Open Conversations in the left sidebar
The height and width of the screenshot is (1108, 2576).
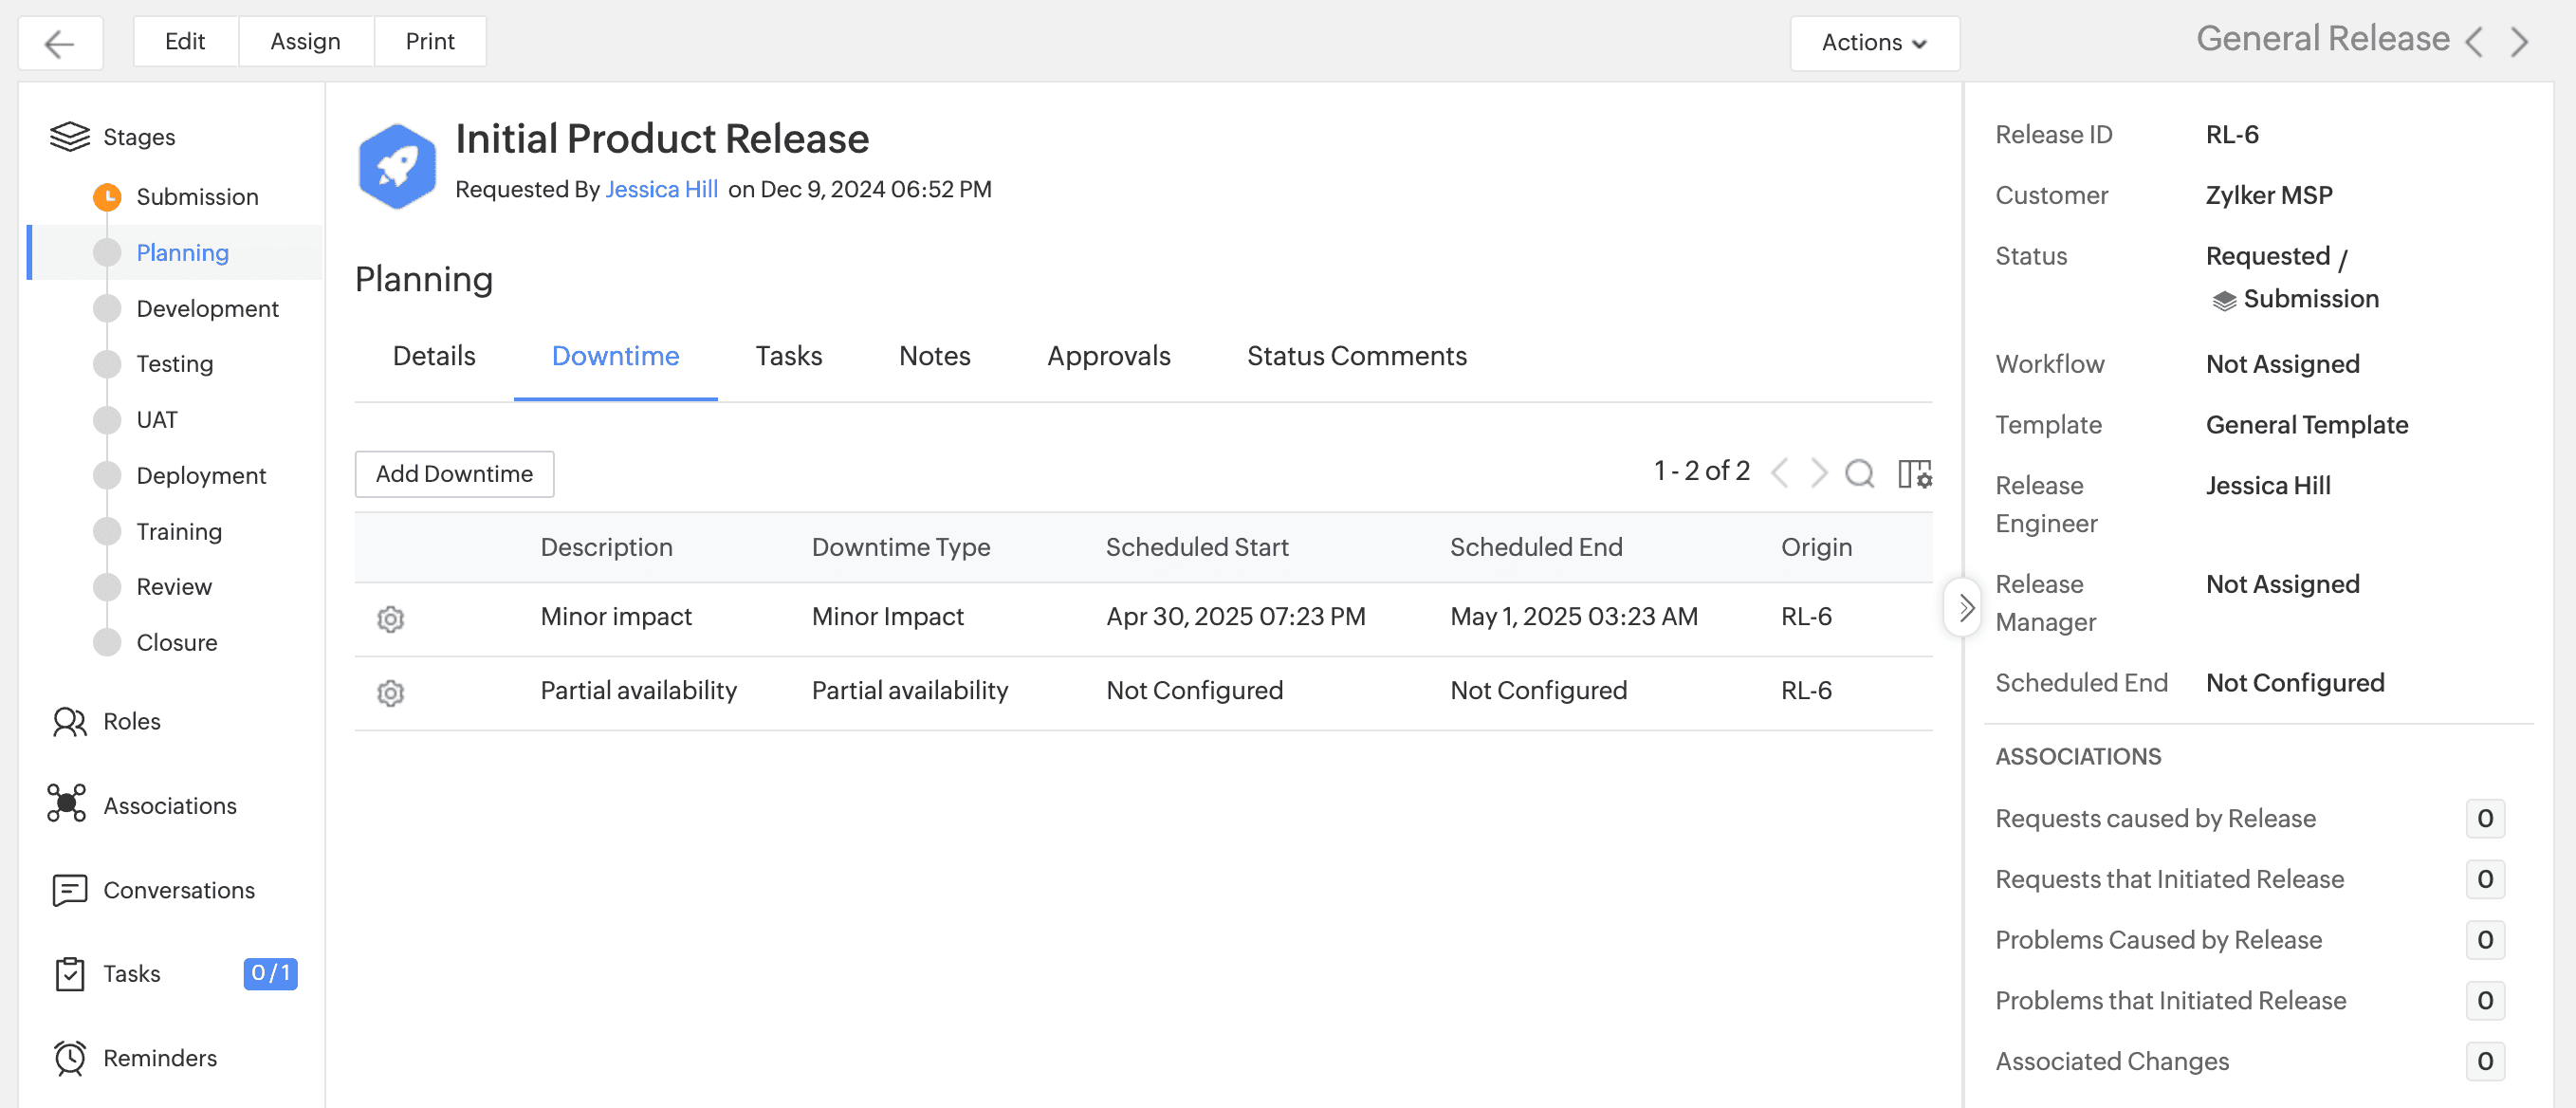(178, 889)
